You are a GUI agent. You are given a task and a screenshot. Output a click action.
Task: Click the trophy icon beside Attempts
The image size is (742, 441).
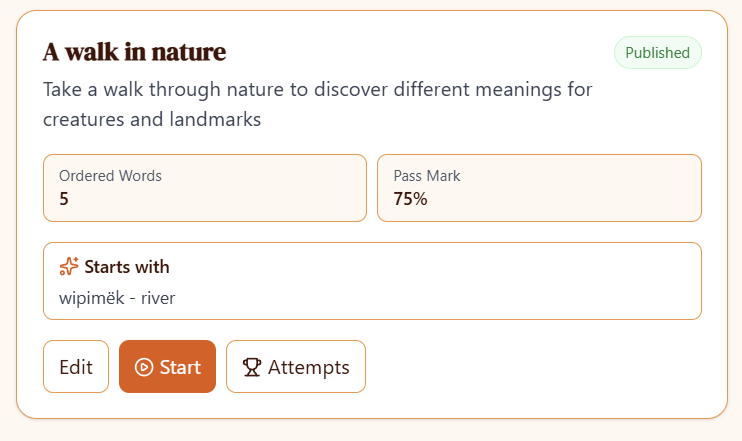[x=251, y=367]
